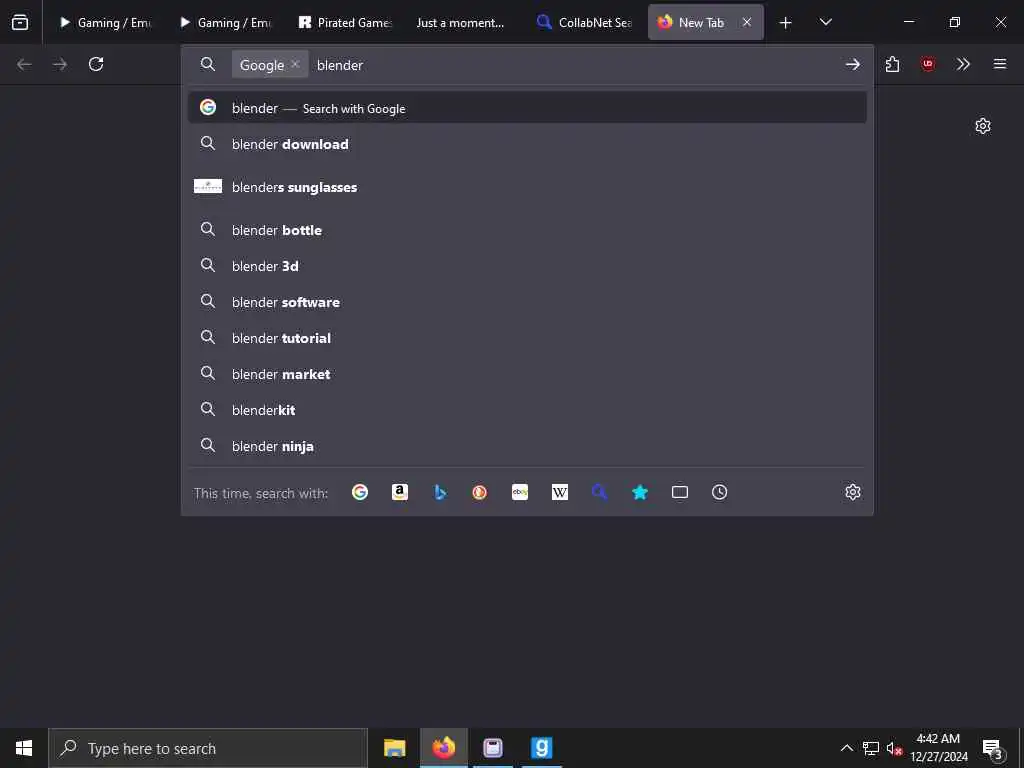The height and width of the screenshot is (768, 1024).
Task: Open Extensions puzzle piece menu
Action: tap(892, 64)
